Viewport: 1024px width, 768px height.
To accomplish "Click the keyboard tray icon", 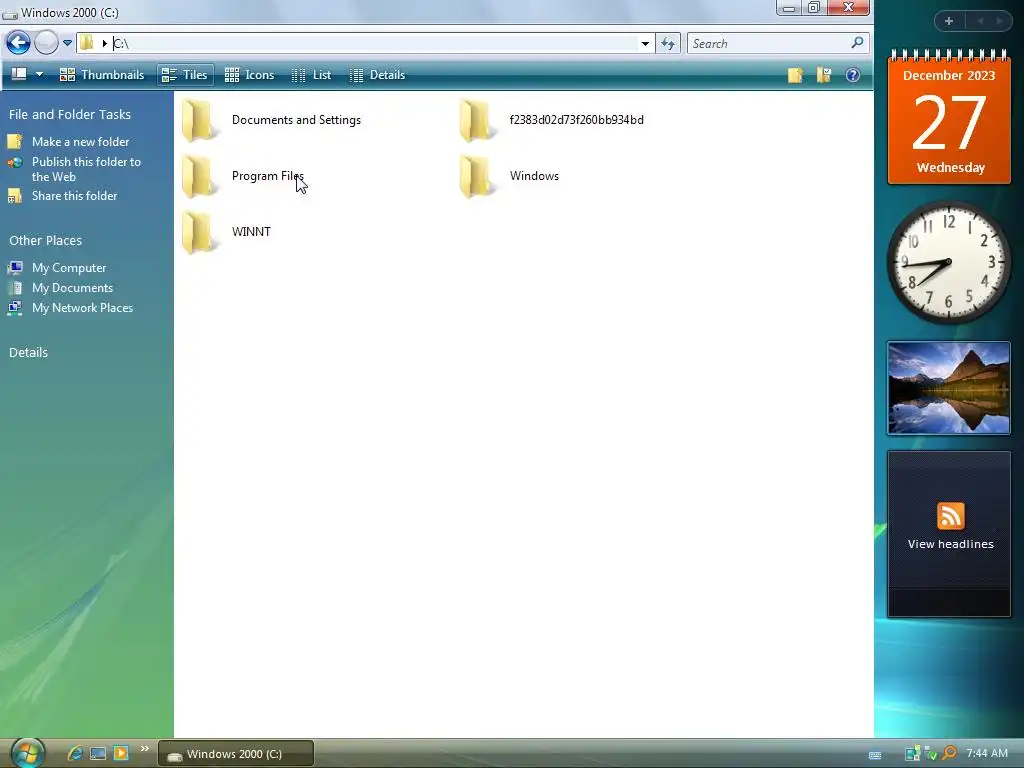I will (875, 756).
